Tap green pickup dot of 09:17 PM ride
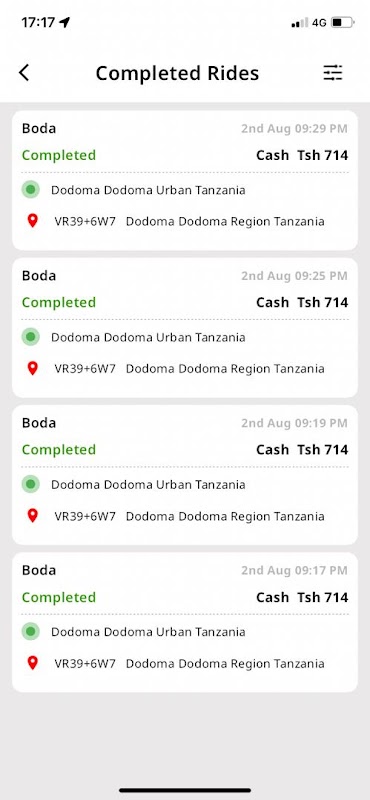The image size is (370, 800). coord(31,632)
